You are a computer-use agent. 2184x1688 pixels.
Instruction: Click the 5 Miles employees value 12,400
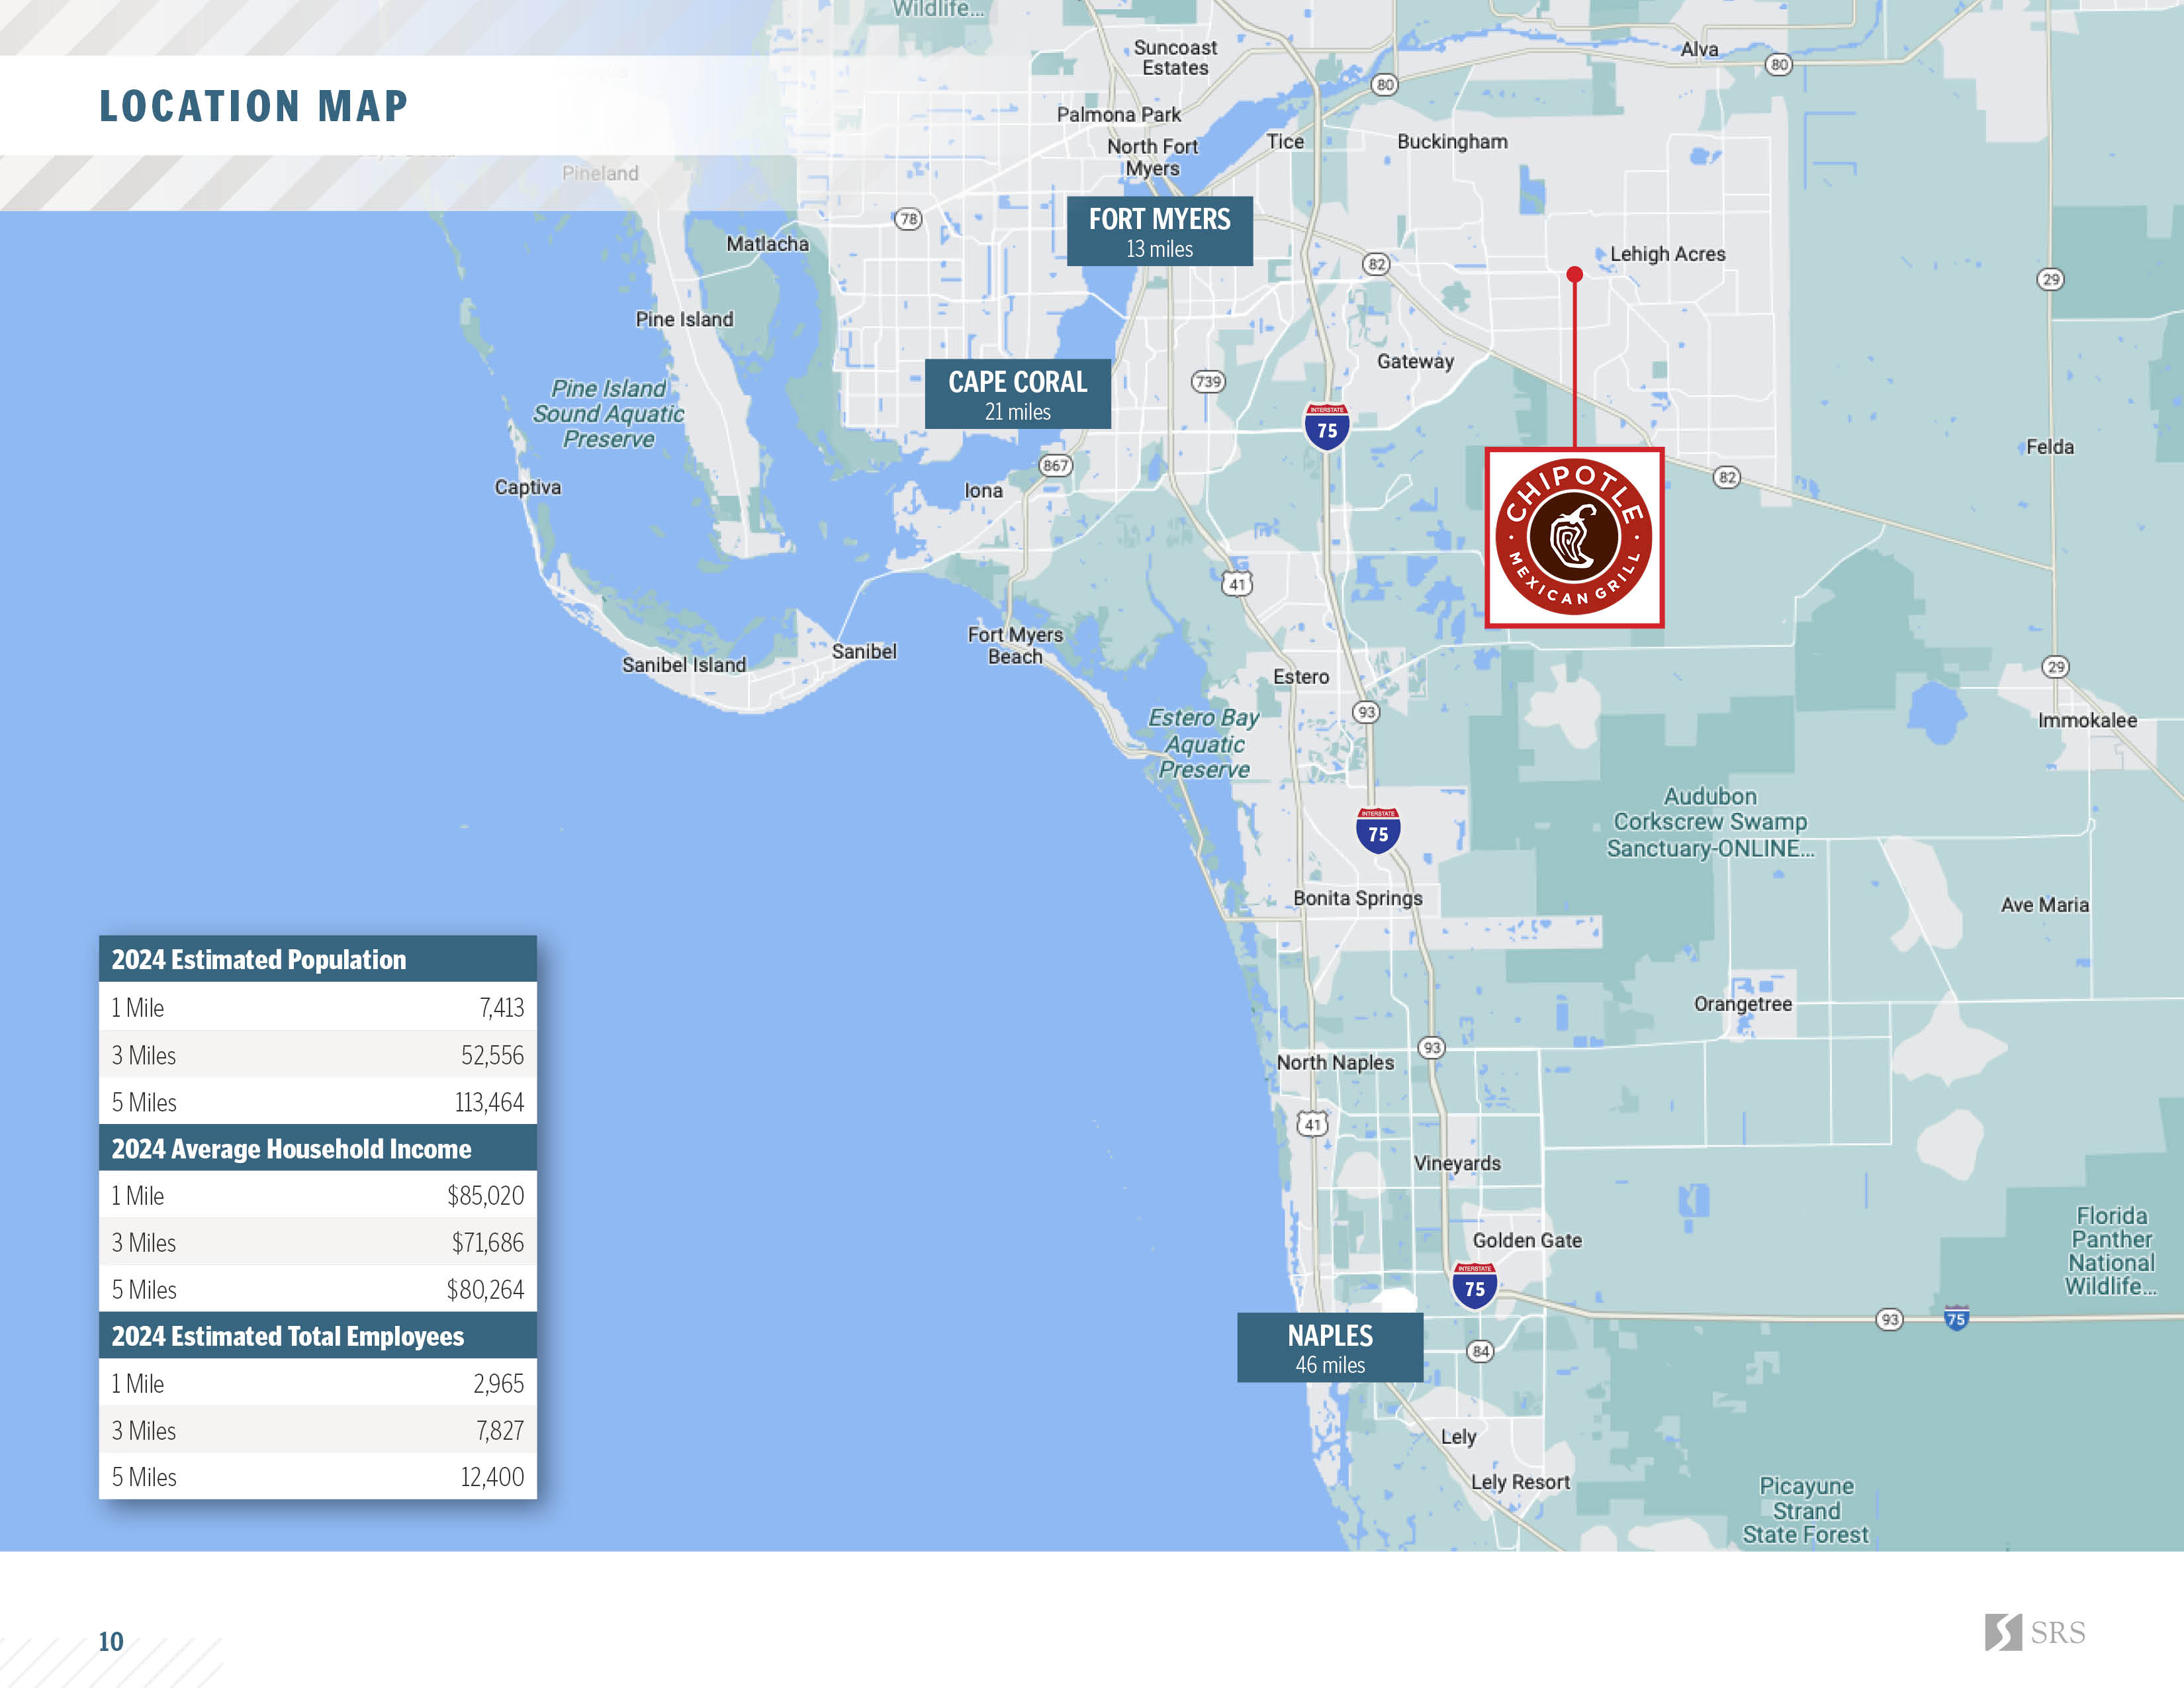coord(492,1477)
